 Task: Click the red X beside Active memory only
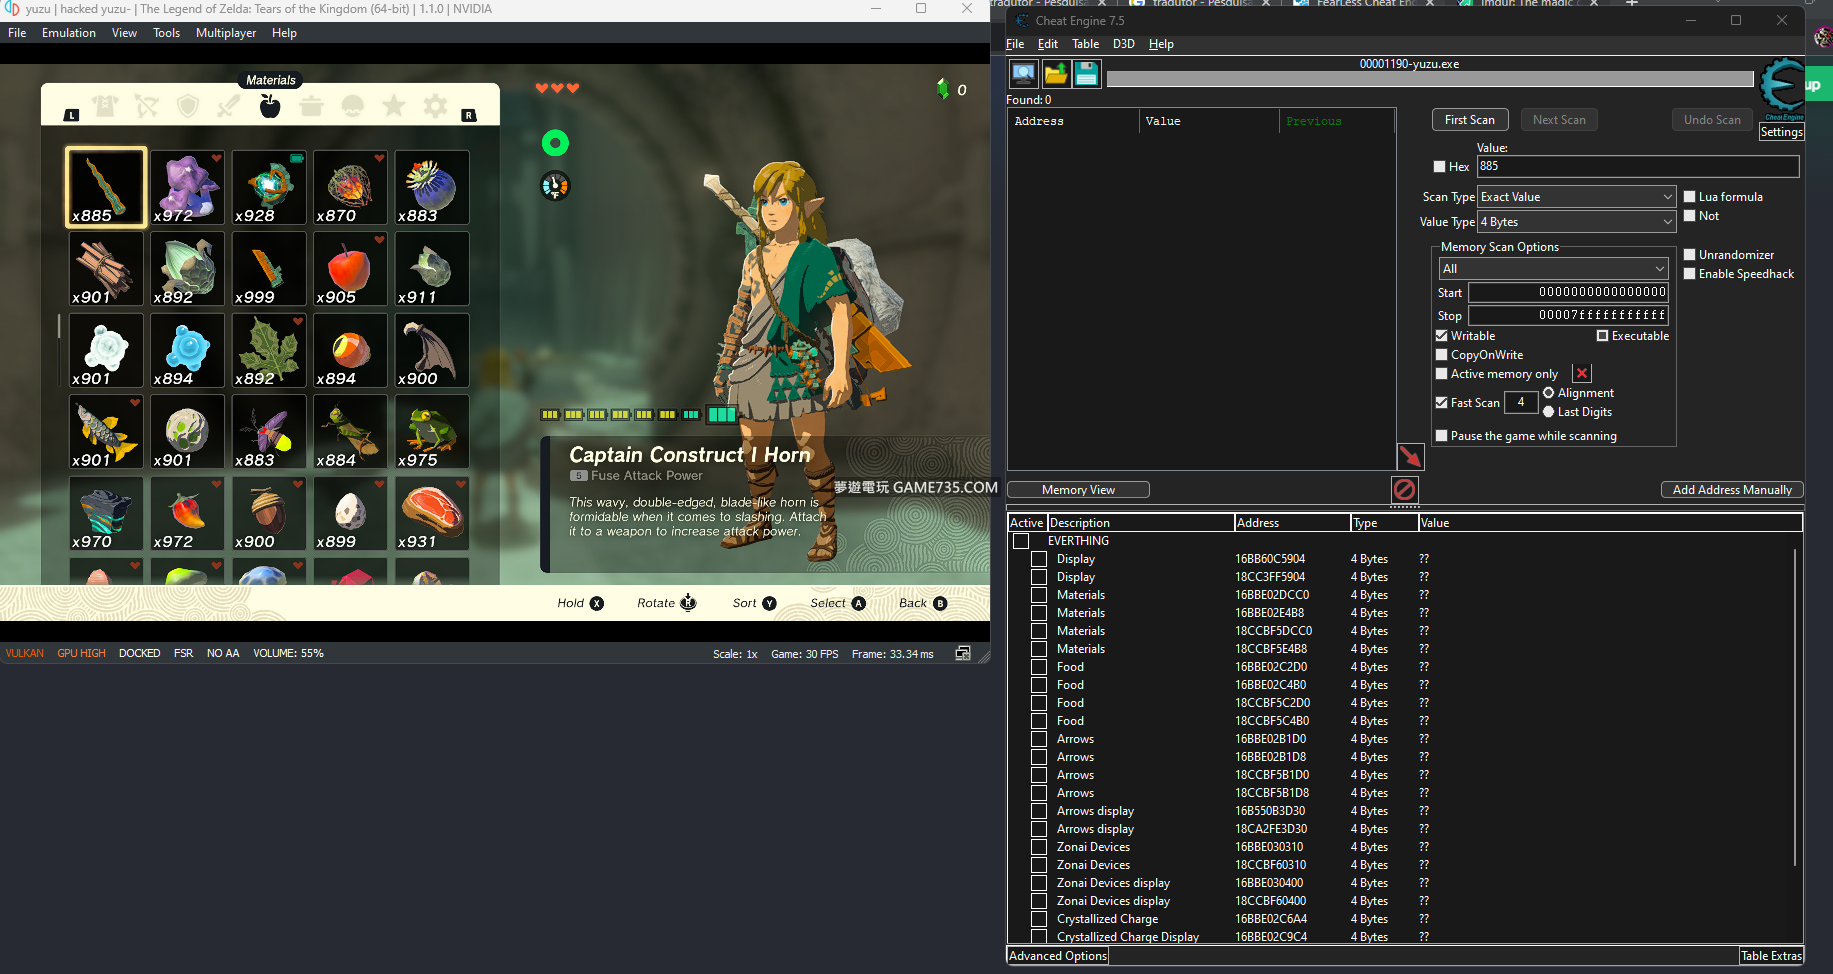[x=1581, y=374]
